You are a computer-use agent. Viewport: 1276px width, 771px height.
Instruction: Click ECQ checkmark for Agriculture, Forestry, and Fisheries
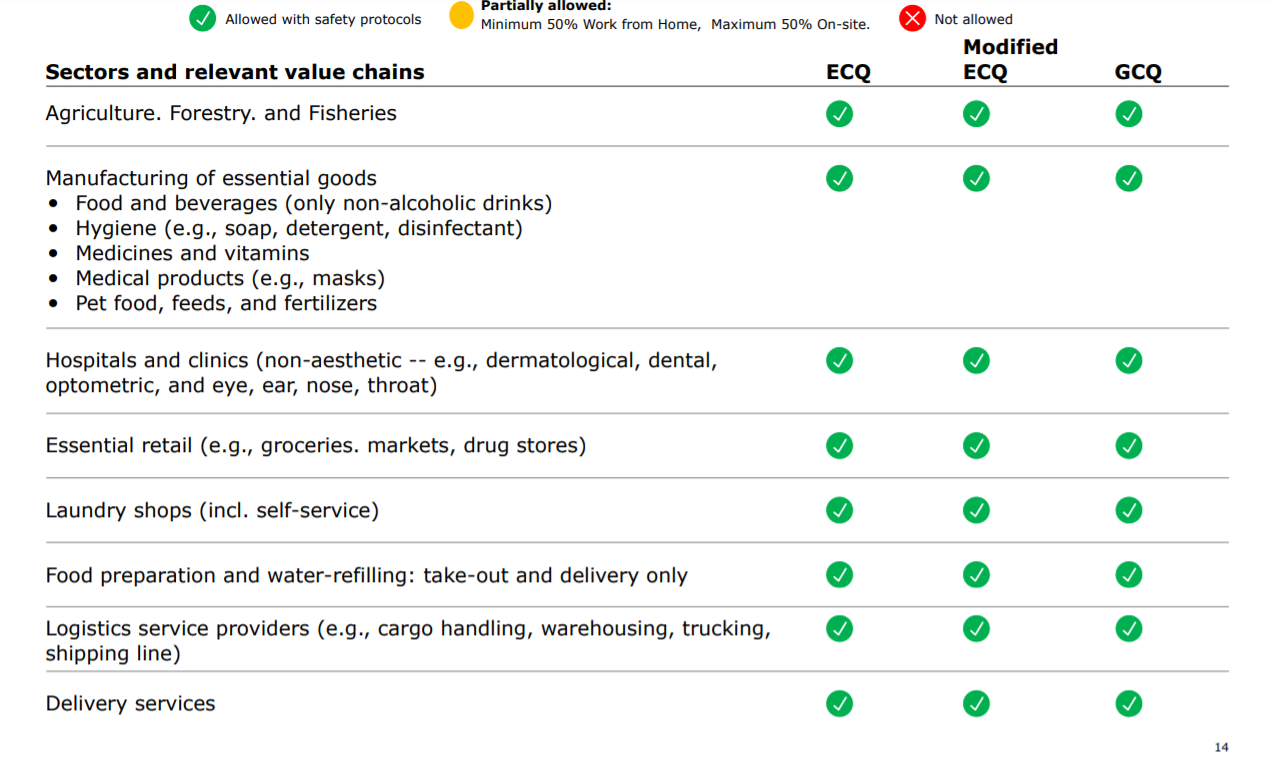(839, 114)
